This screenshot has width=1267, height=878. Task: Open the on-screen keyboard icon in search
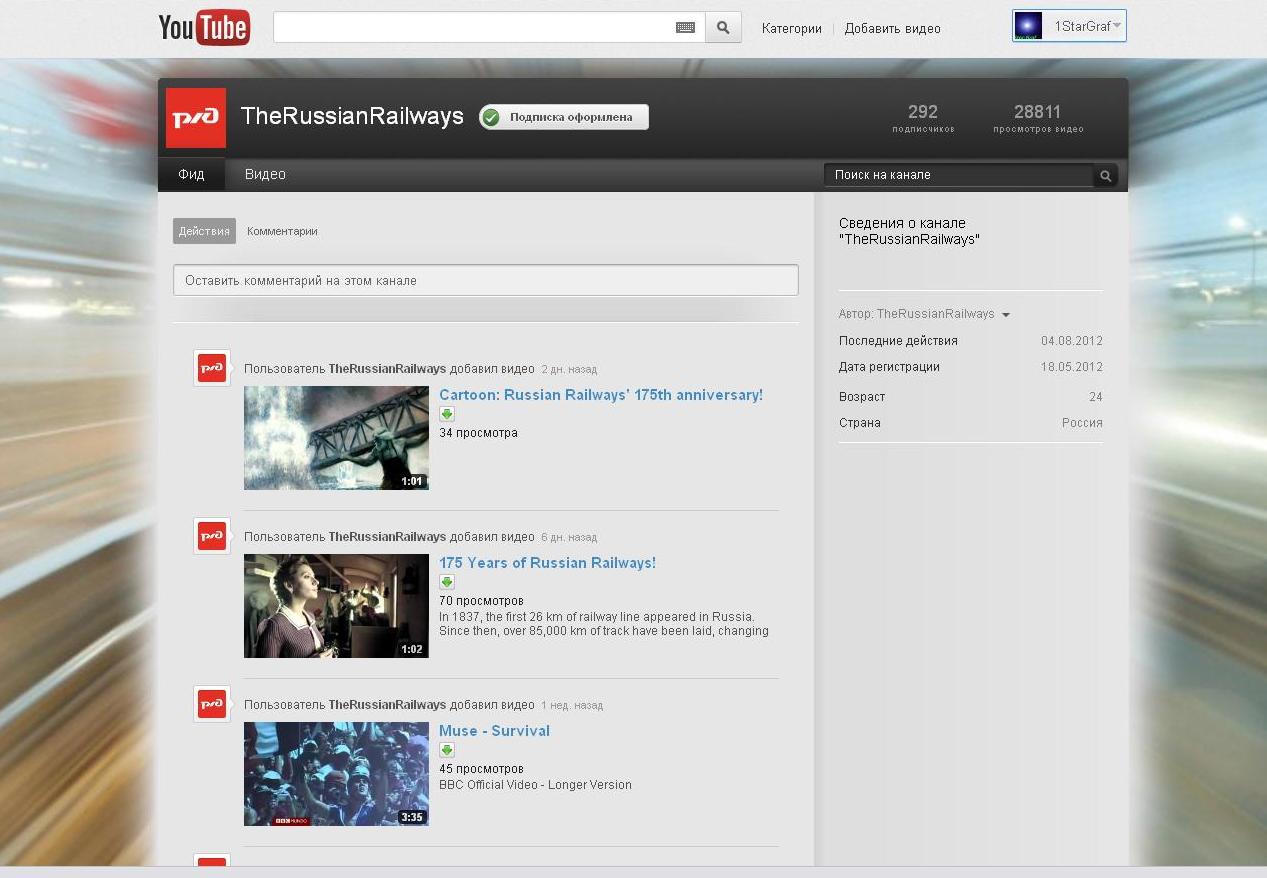point(685,28)
